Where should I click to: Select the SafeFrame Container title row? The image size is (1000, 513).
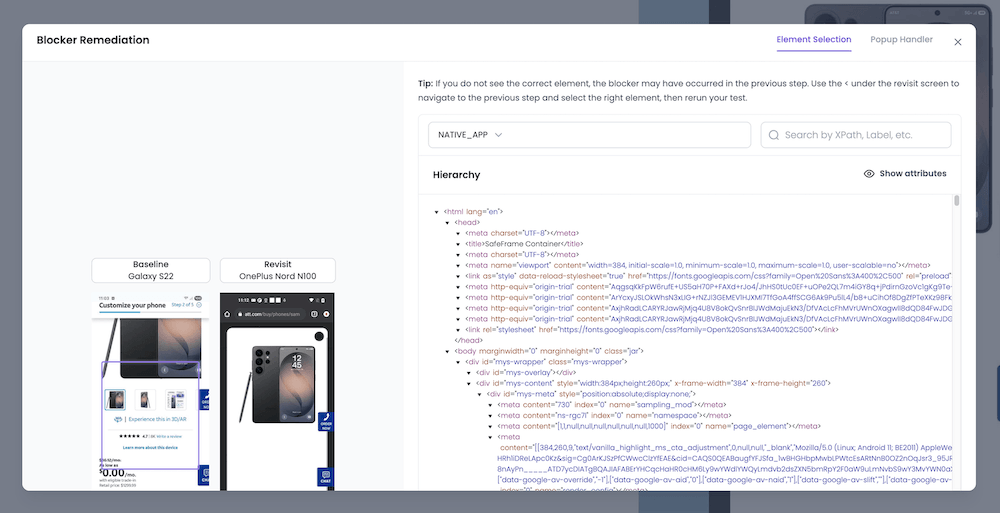(524, 244)
